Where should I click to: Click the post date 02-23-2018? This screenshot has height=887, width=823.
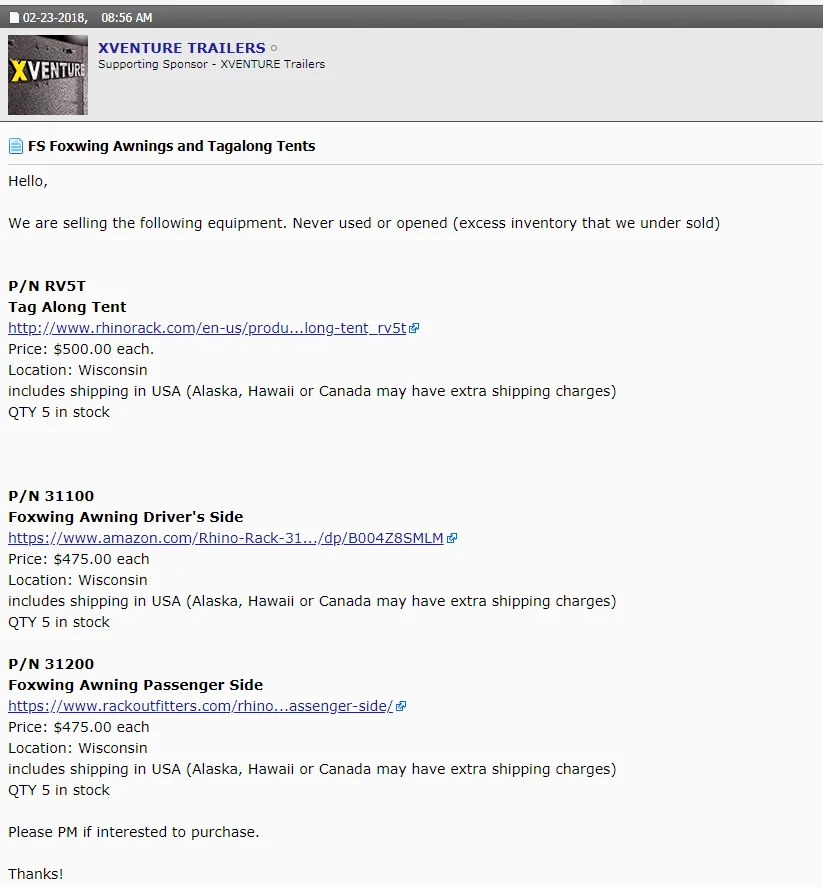pos(55,18)
